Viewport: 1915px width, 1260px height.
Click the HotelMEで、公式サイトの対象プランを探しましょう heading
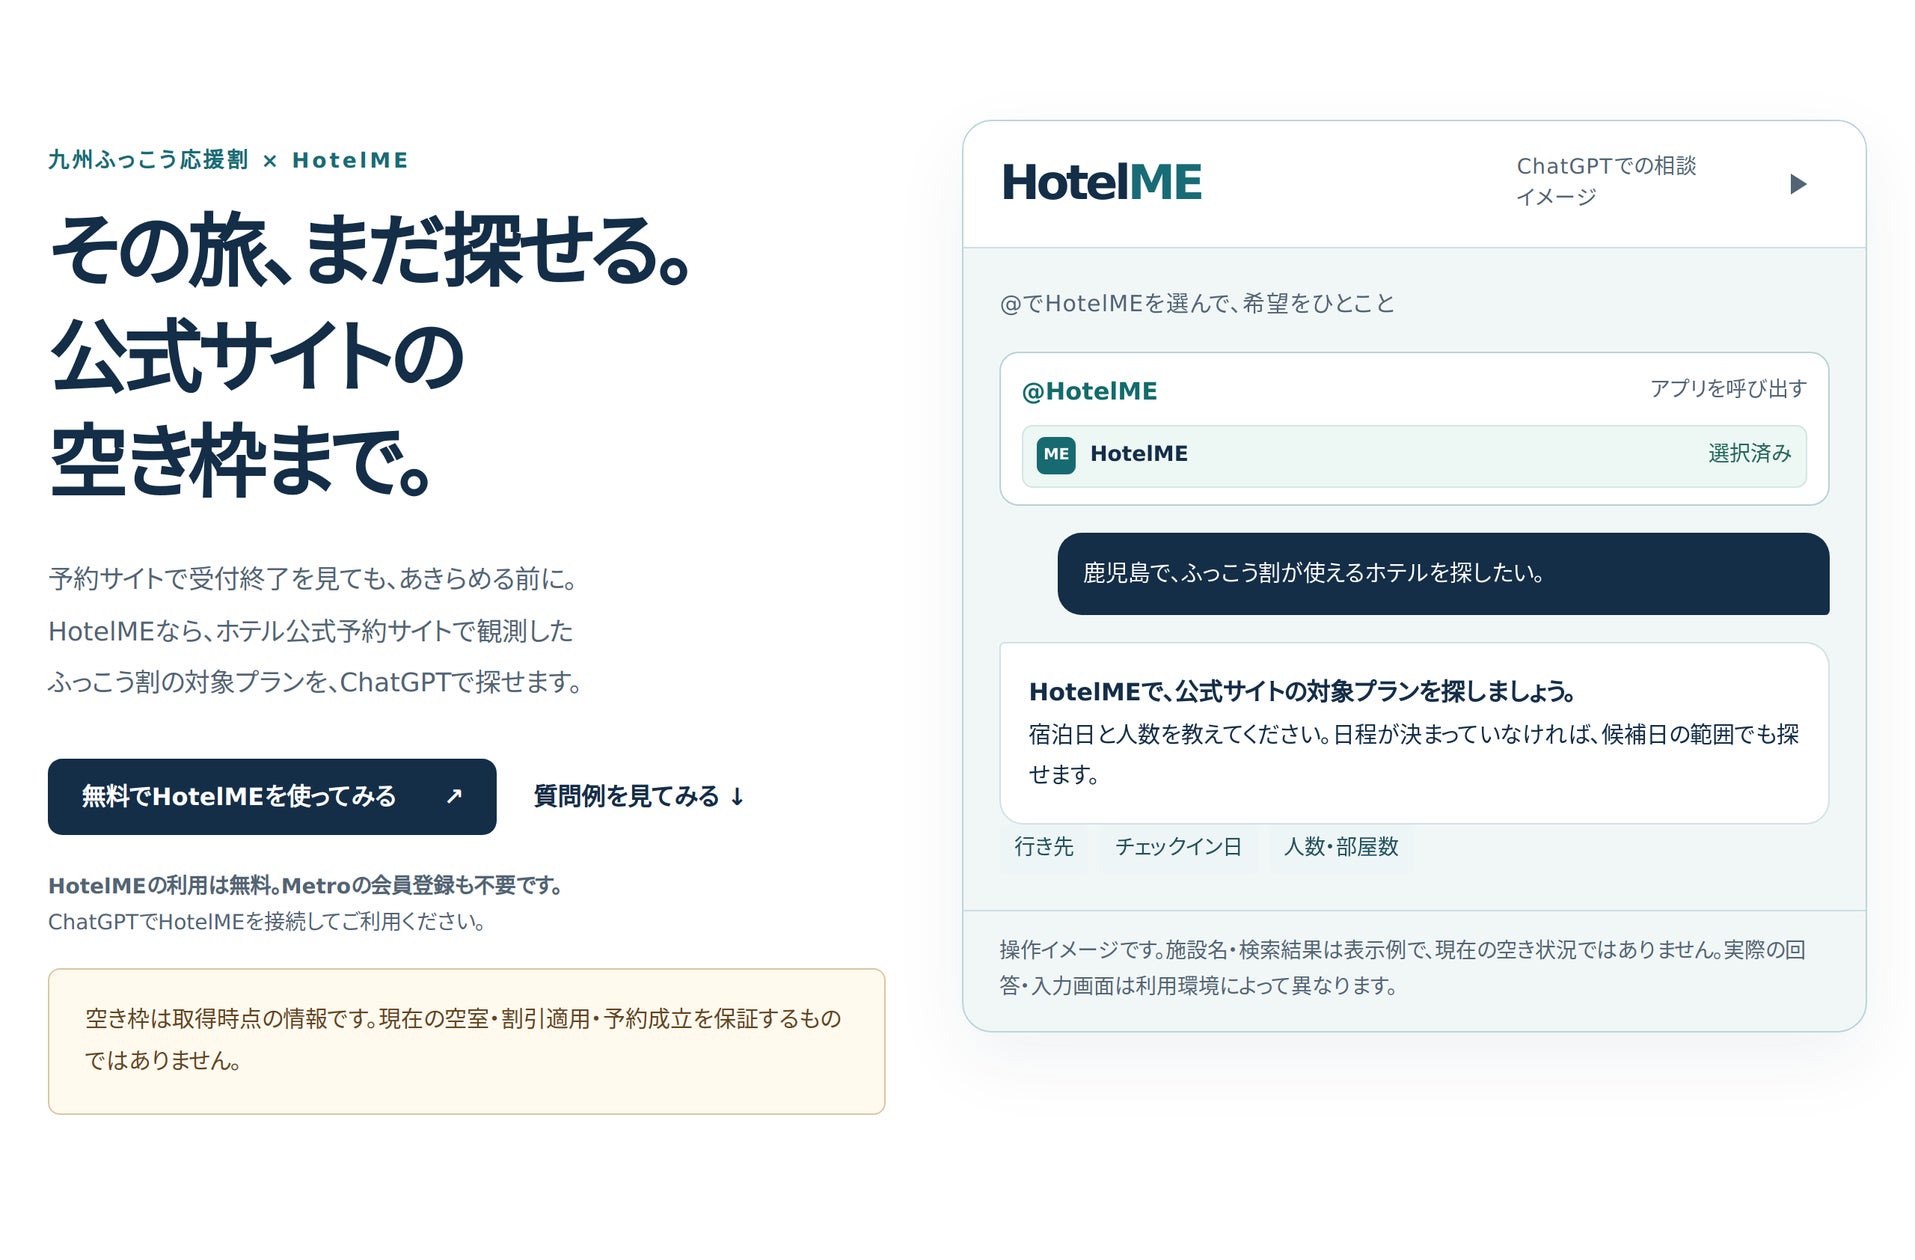coord(1303,692)
